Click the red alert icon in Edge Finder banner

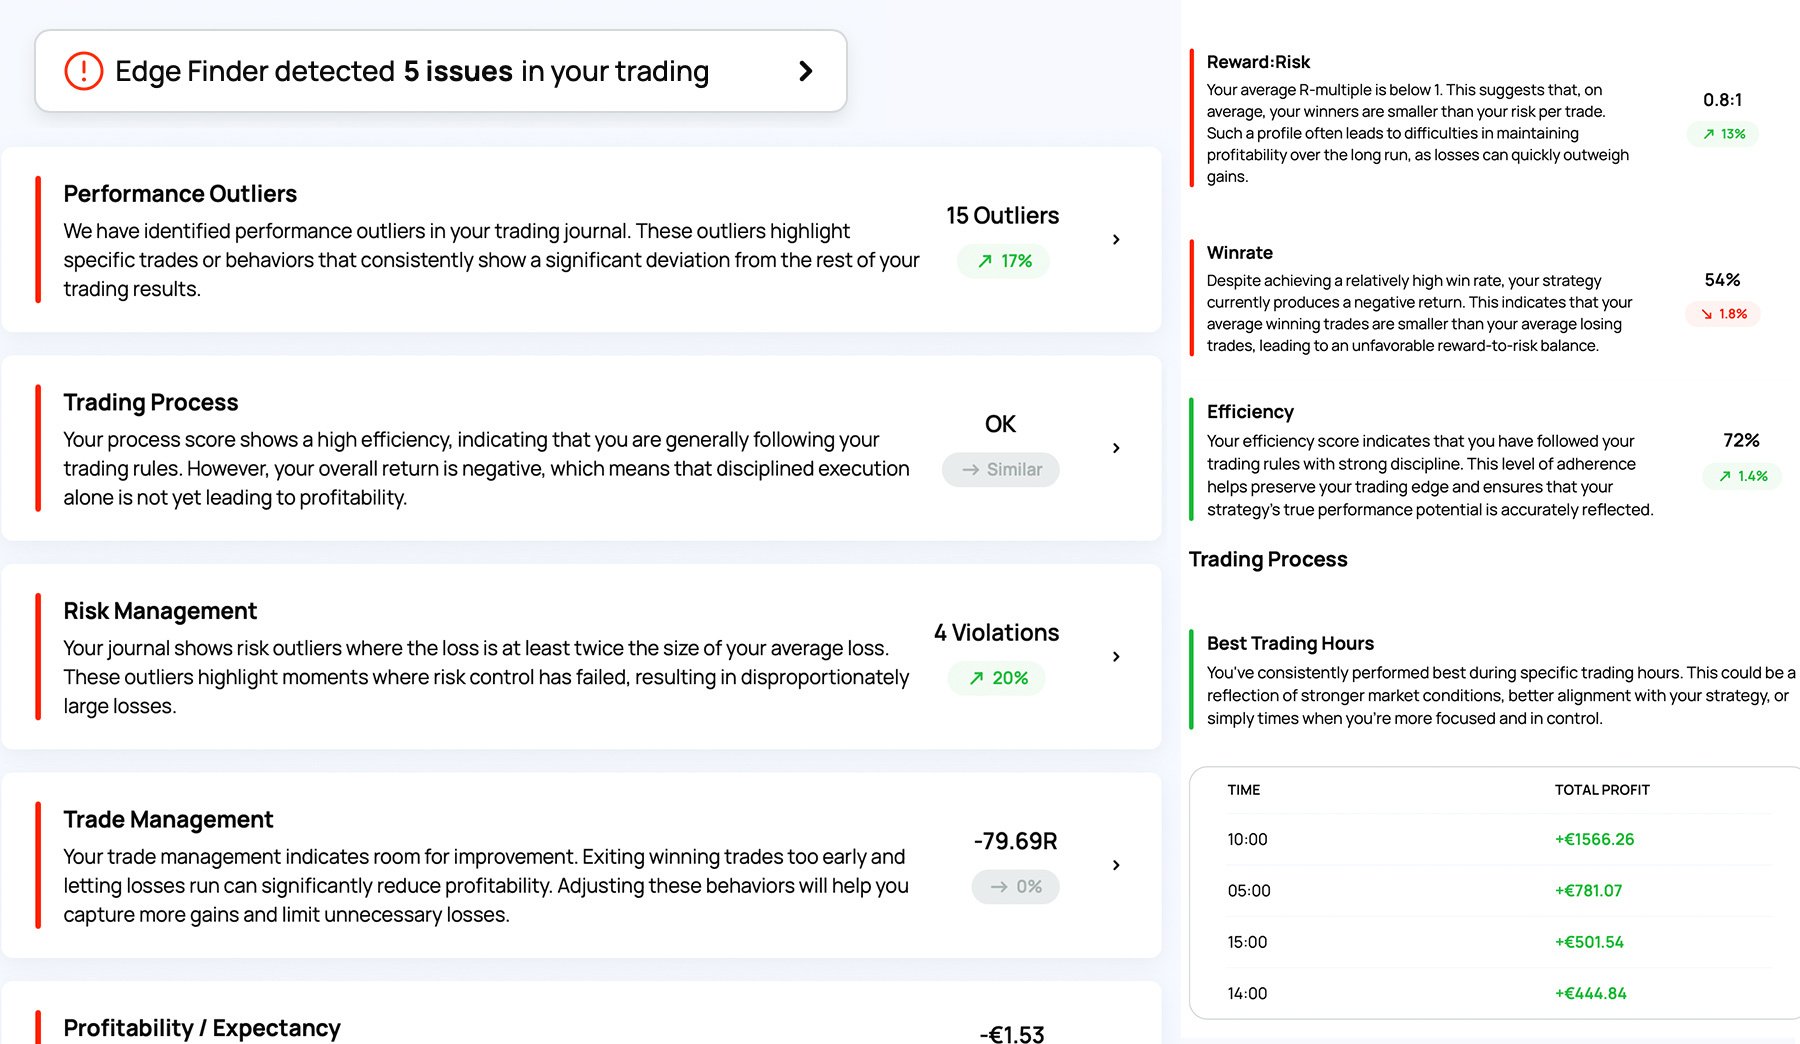click(x=84, y=71)
